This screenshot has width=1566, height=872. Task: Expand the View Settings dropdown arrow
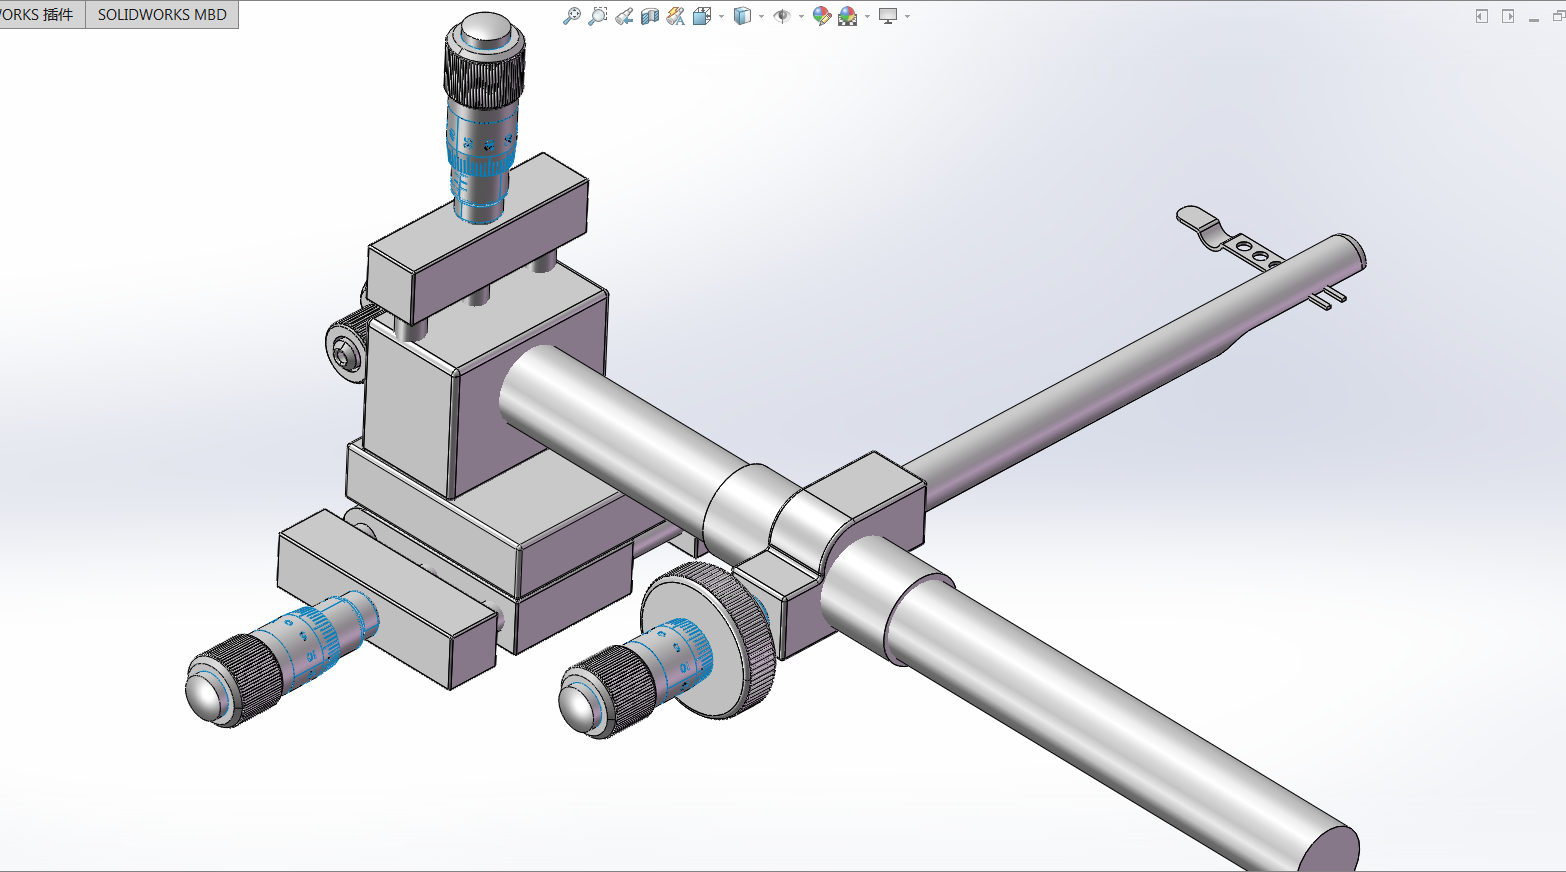coord(907,16)
